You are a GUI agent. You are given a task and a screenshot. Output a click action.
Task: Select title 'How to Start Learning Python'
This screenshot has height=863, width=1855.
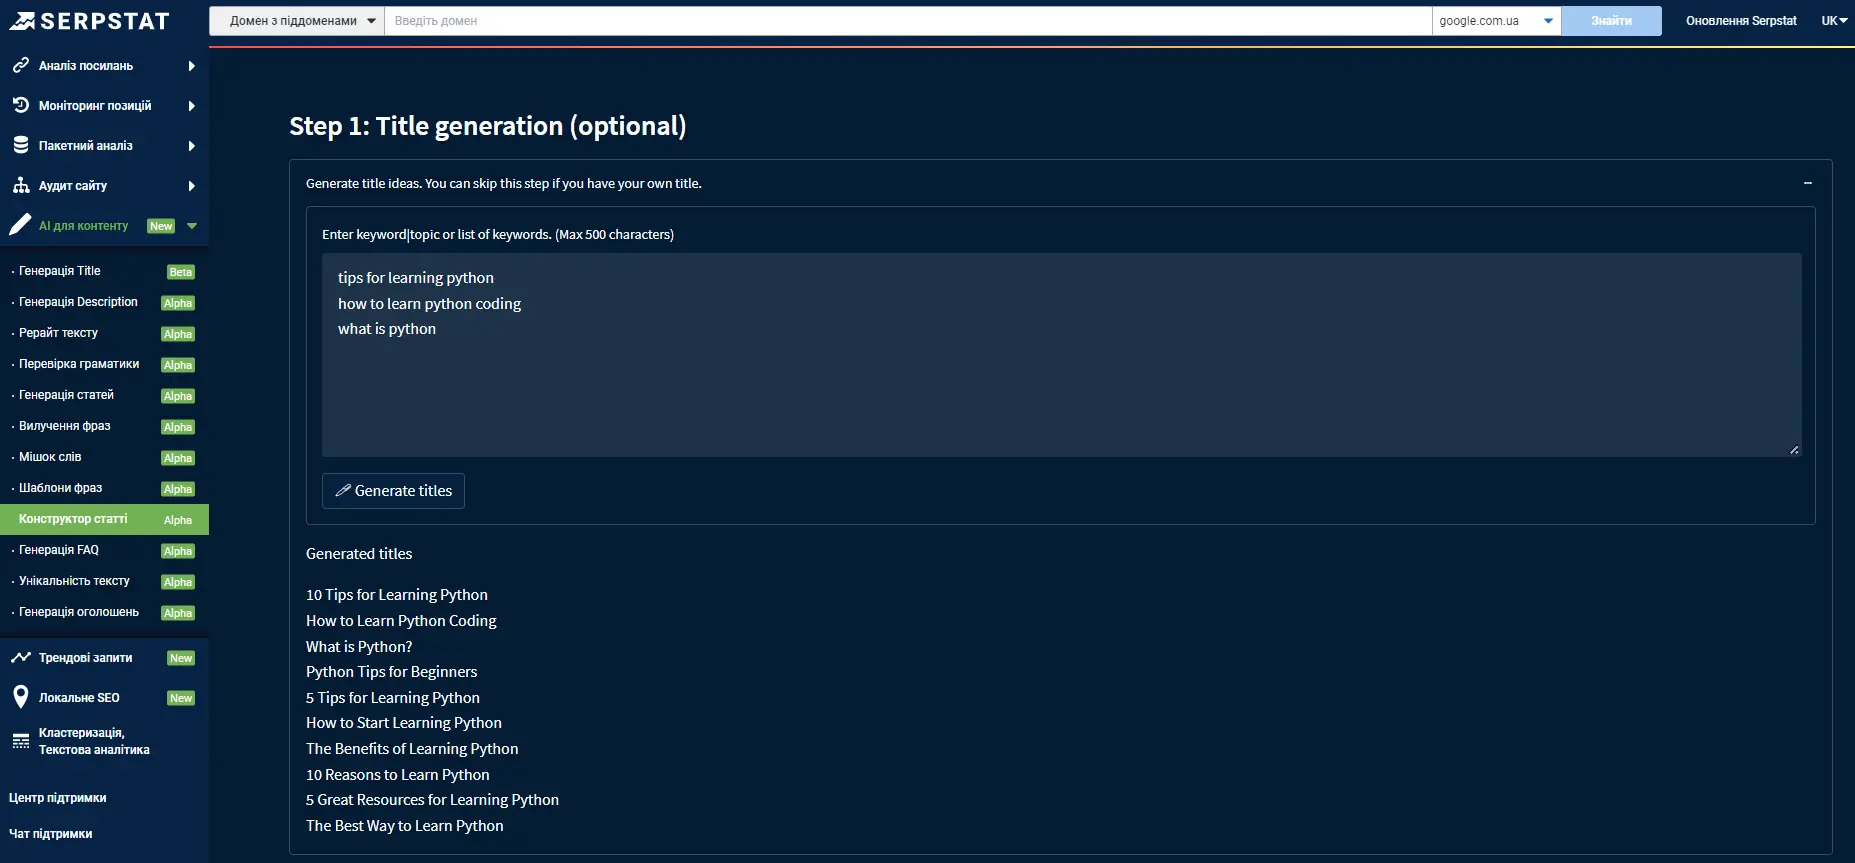coord(404,723)
